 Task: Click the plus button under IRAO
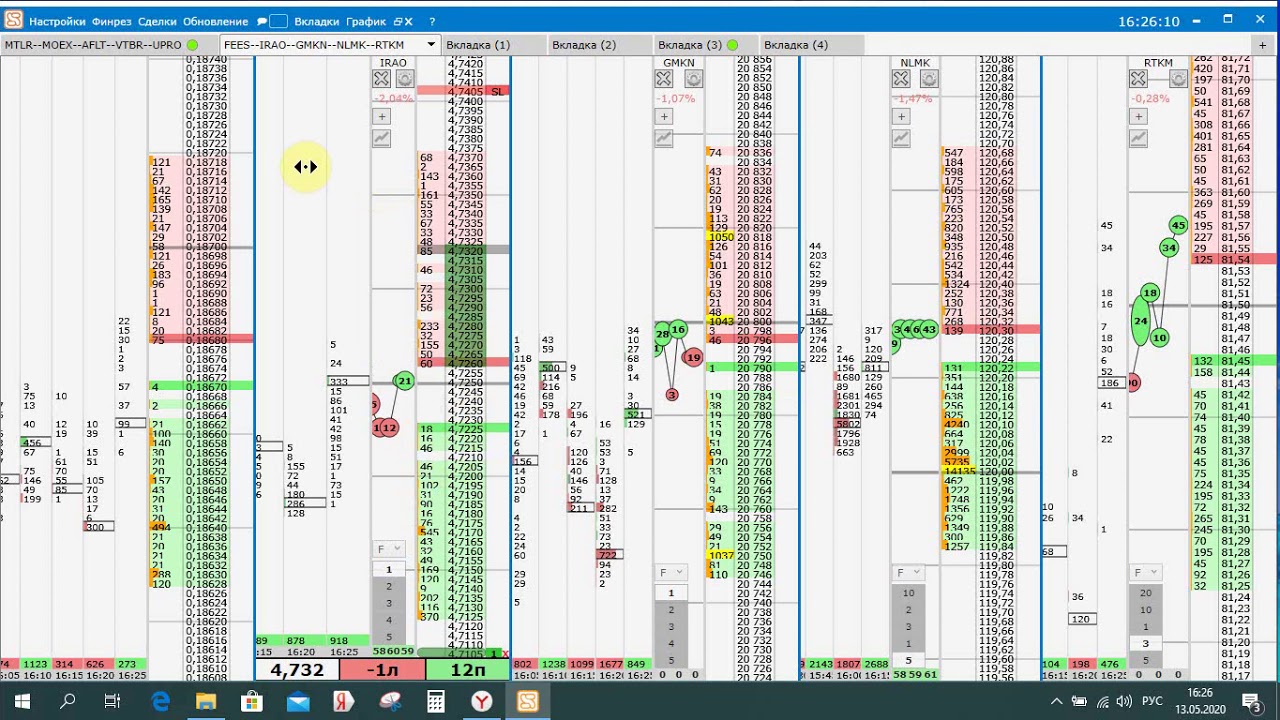pos(381,116)
